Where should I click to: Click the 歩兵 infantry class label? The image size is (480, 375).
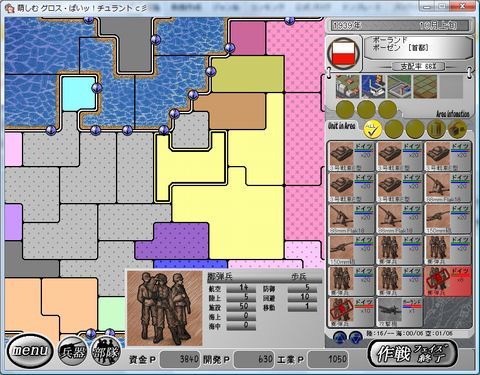pyautogui.click(x=298, y=277)
